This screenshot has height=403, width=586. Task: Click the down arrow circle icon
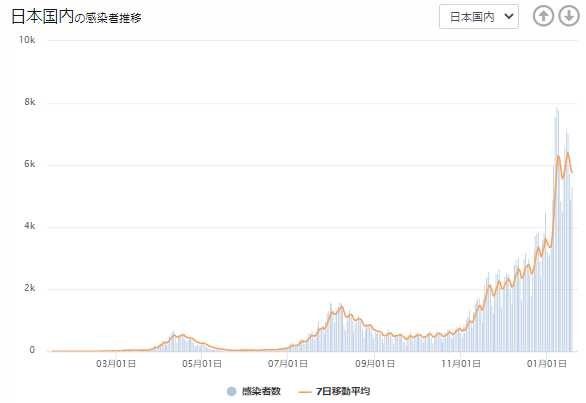pos(569,16)
